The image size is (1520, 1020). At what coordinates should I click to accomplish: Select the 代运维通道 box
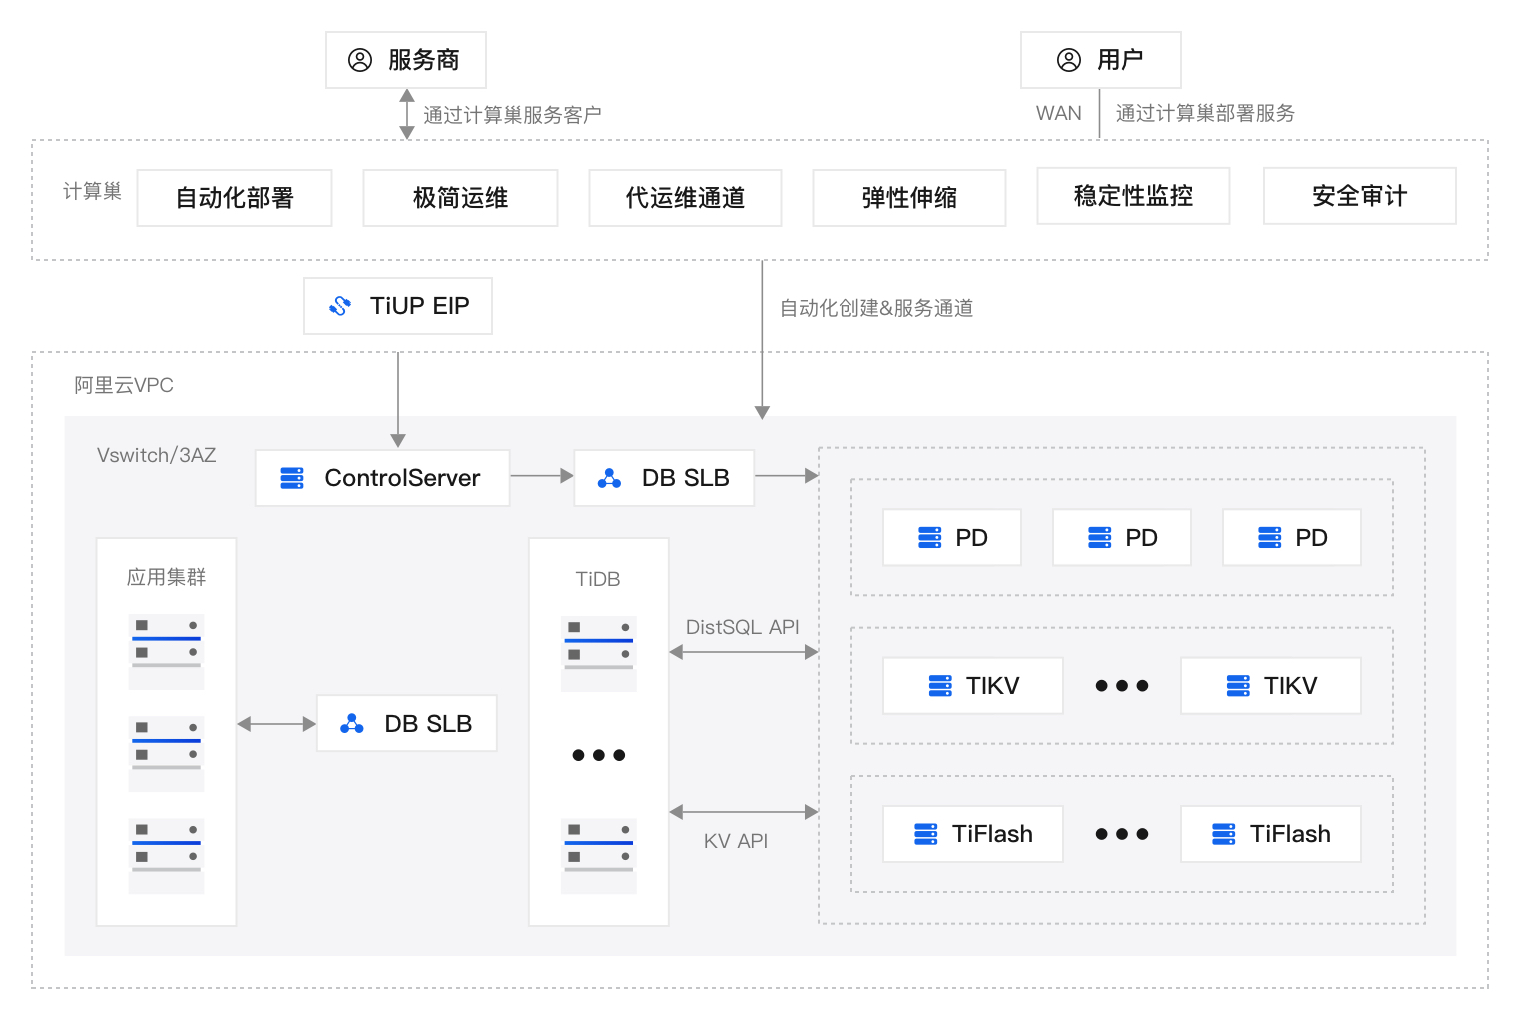[685, 198]
